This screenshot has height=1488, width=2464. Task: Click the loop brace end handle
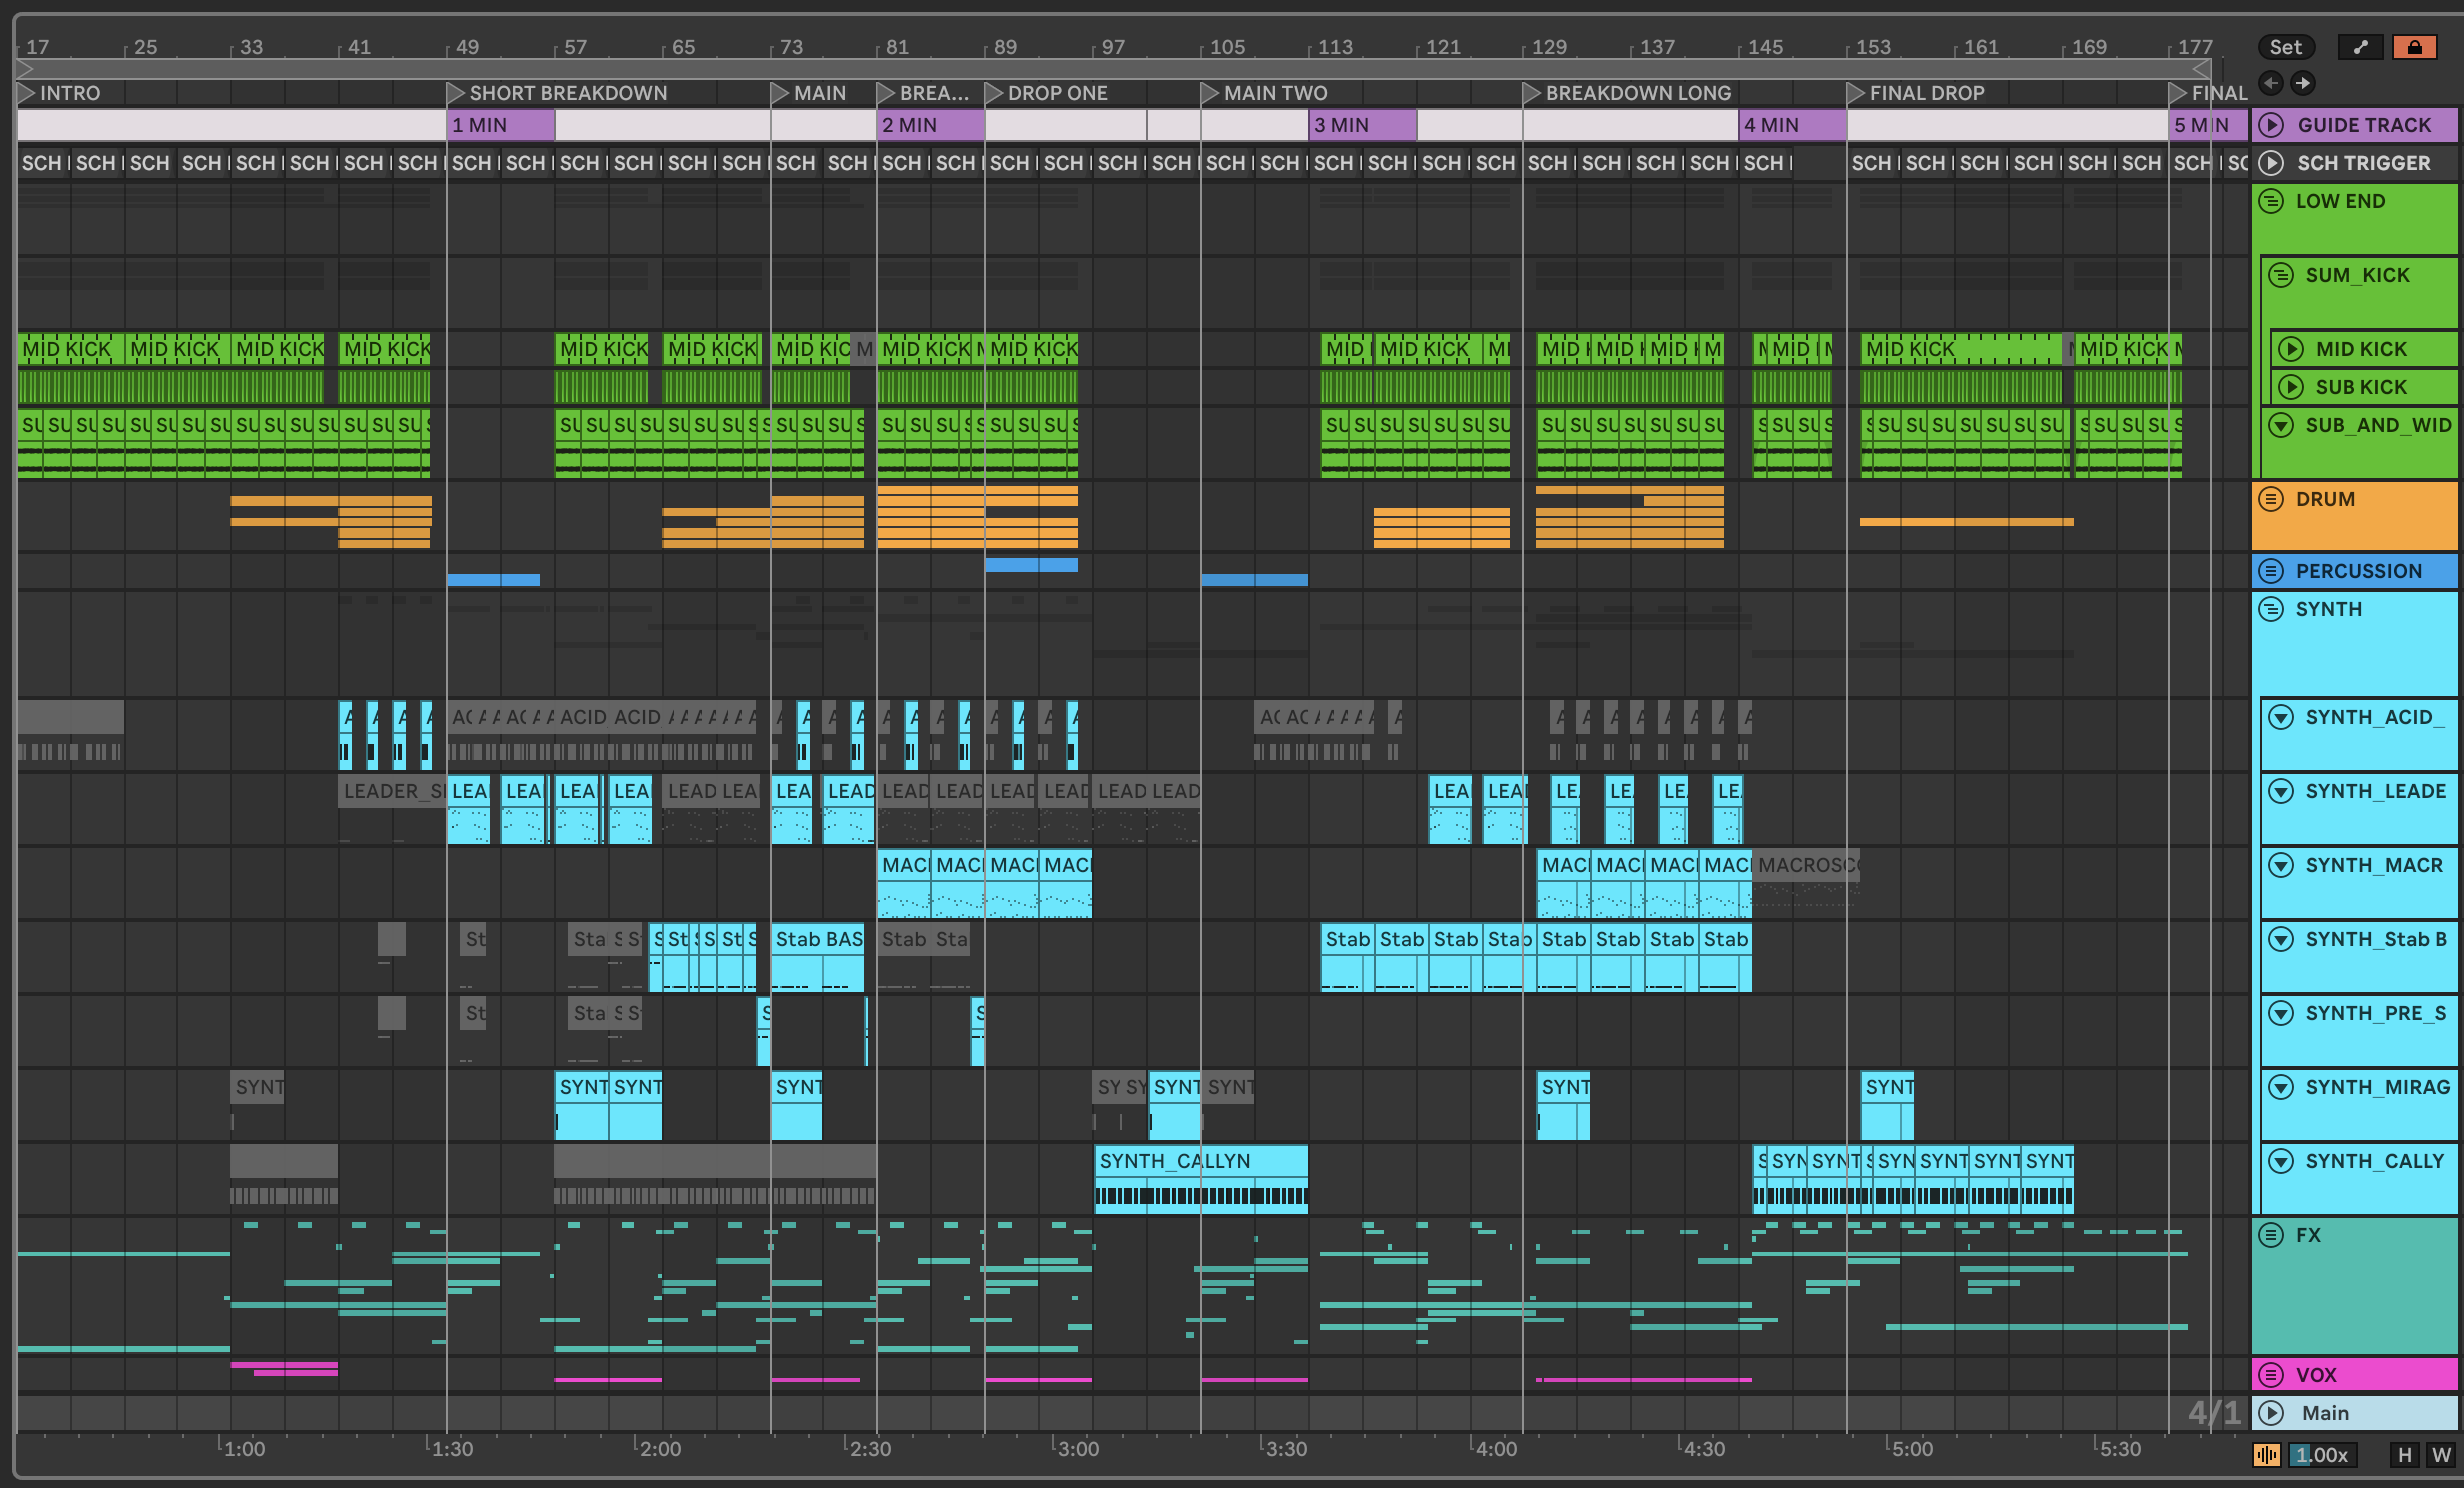[2201, 69]
